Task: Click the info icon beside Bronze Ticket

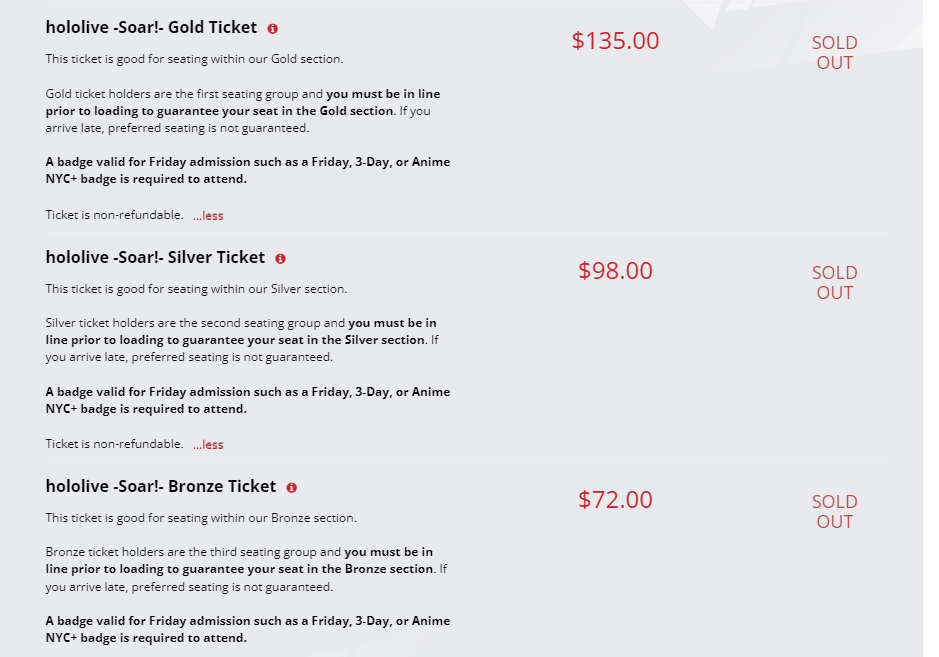Action: tap(291, 488)
